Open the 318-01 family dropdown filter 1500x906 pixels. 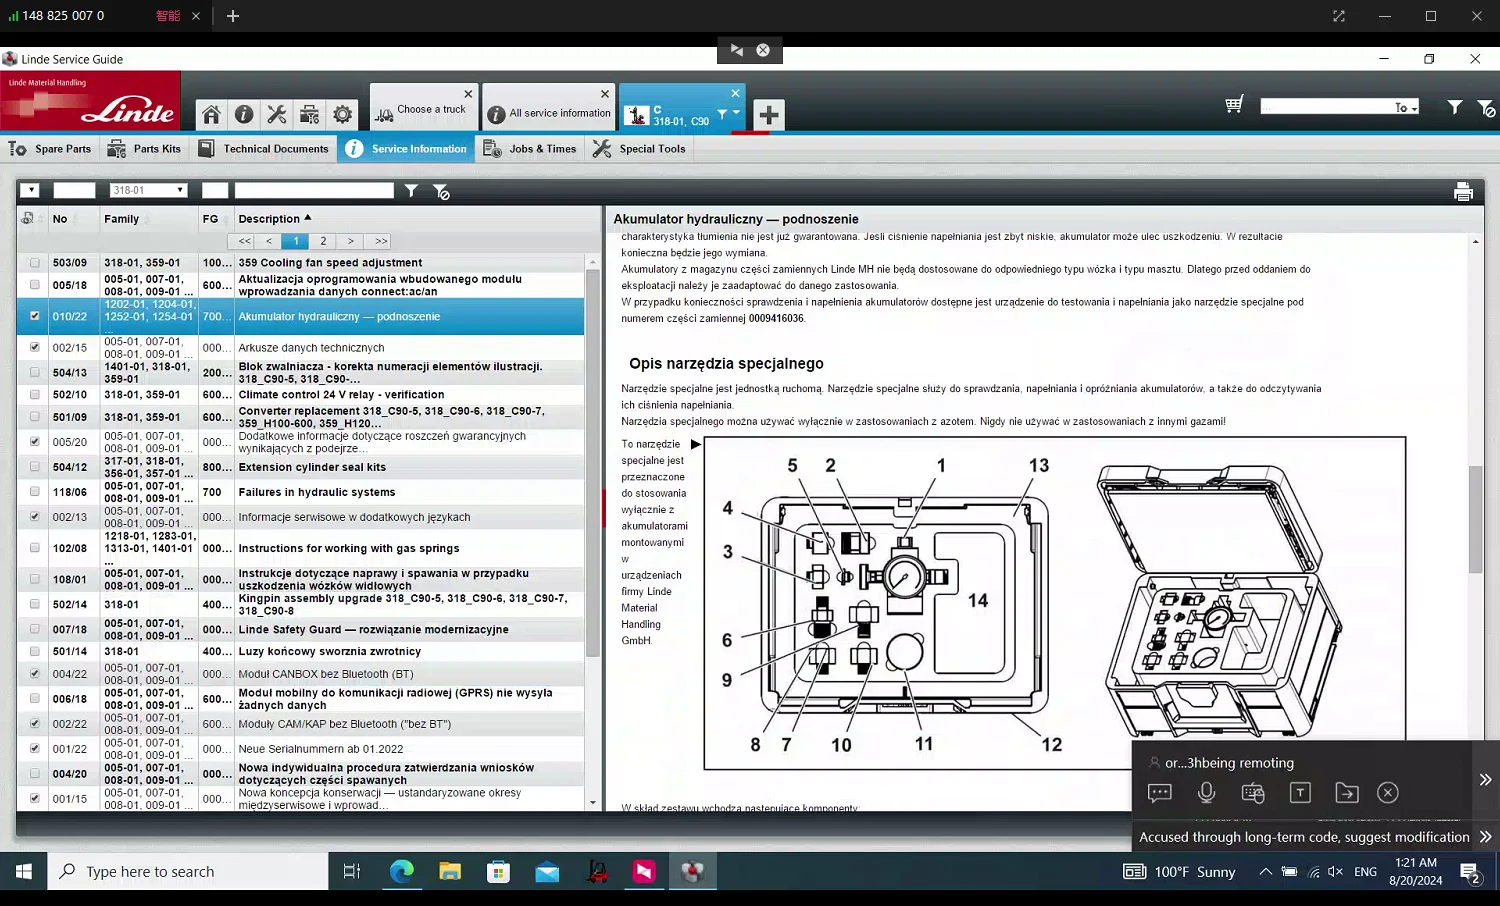(148, 190)
